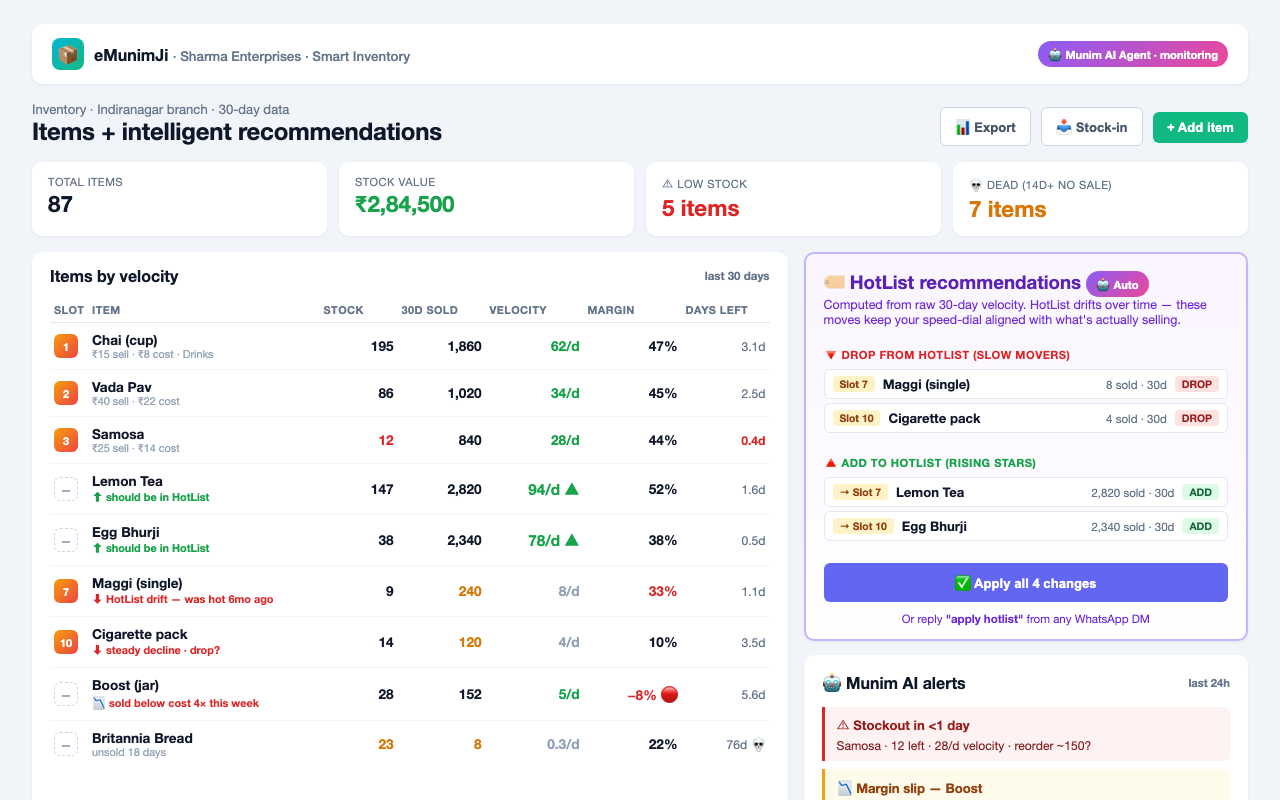Open the Low Stock 5 items card

tap(793, 199)
